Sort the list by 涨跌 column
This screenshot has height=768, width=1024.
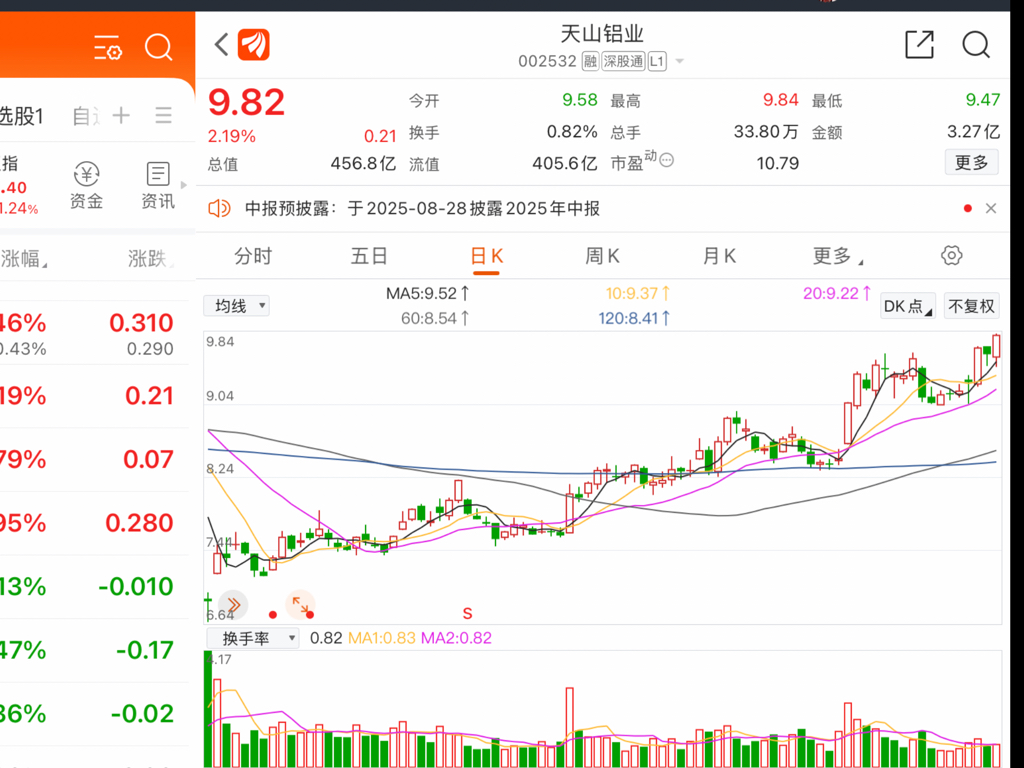[150, 259]
